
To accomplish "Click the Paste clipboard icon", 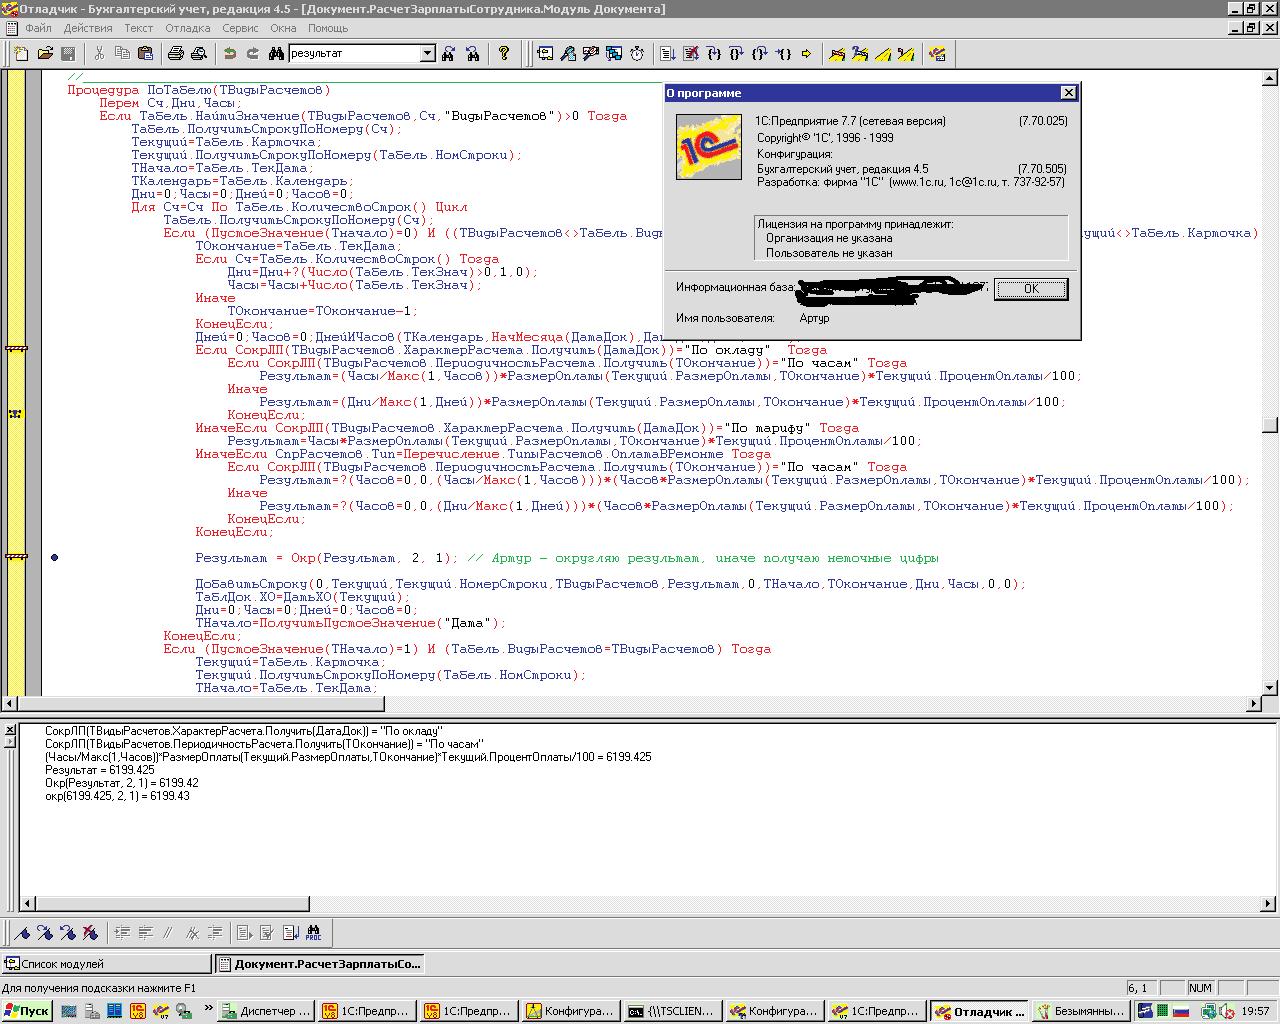I will click(145, 54).
